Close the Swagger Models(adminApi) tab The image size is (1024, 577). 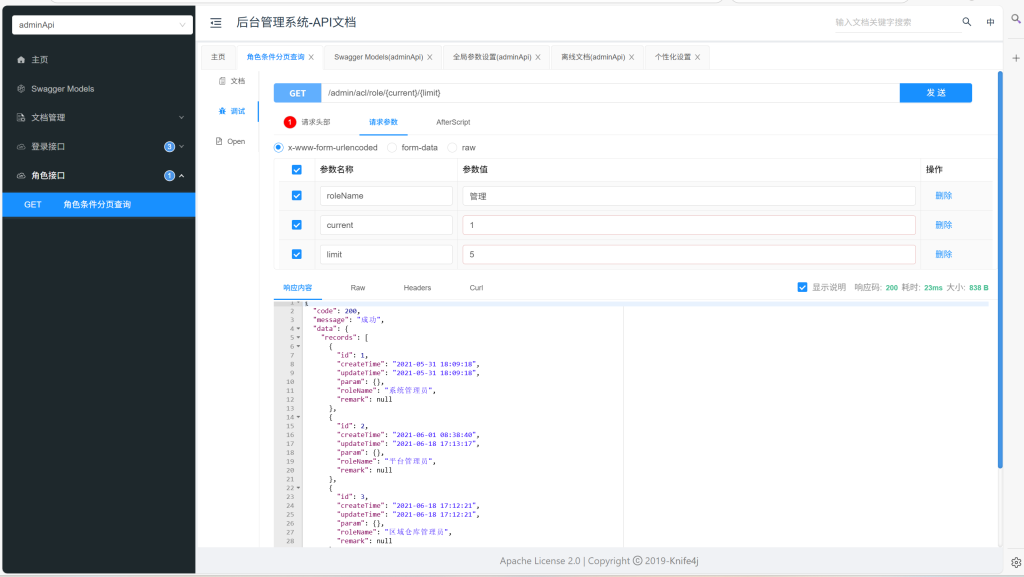[430, 57]
